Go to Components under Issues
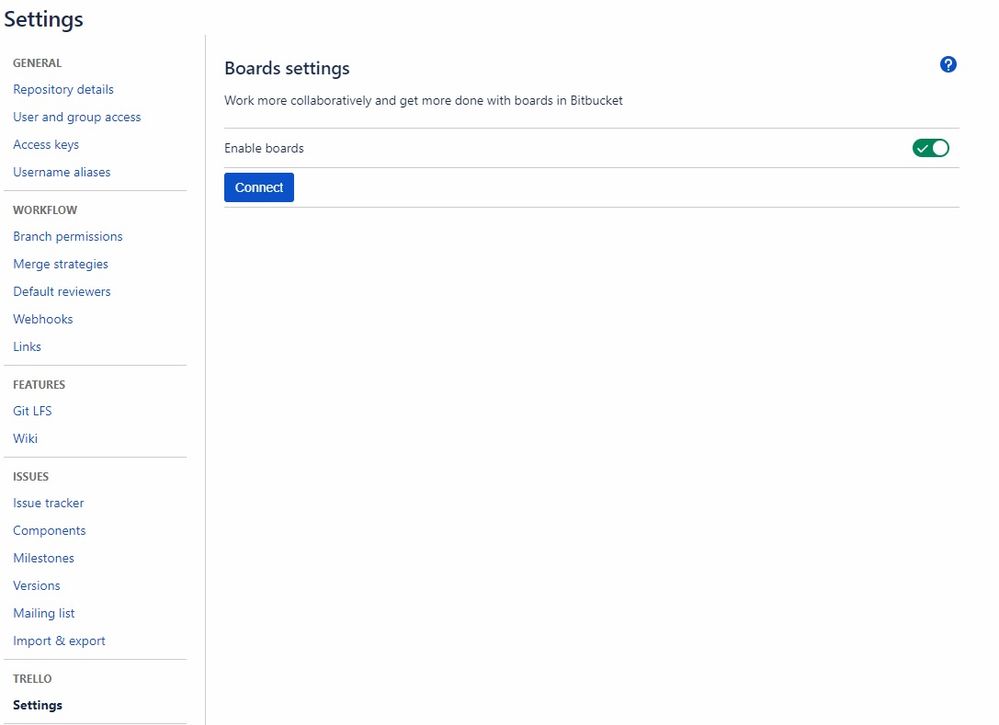This screenshot has height=725, width=999. [49, 531]
